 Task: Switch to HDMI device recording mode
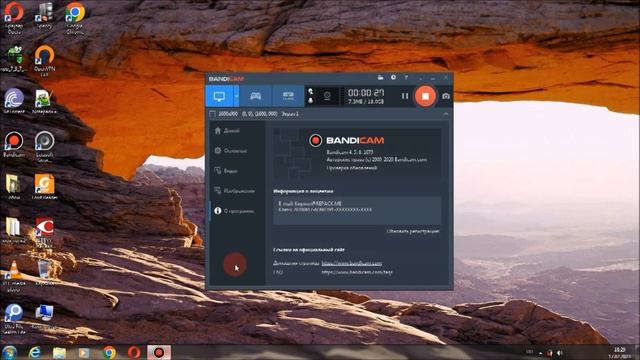tap(288, 96)
